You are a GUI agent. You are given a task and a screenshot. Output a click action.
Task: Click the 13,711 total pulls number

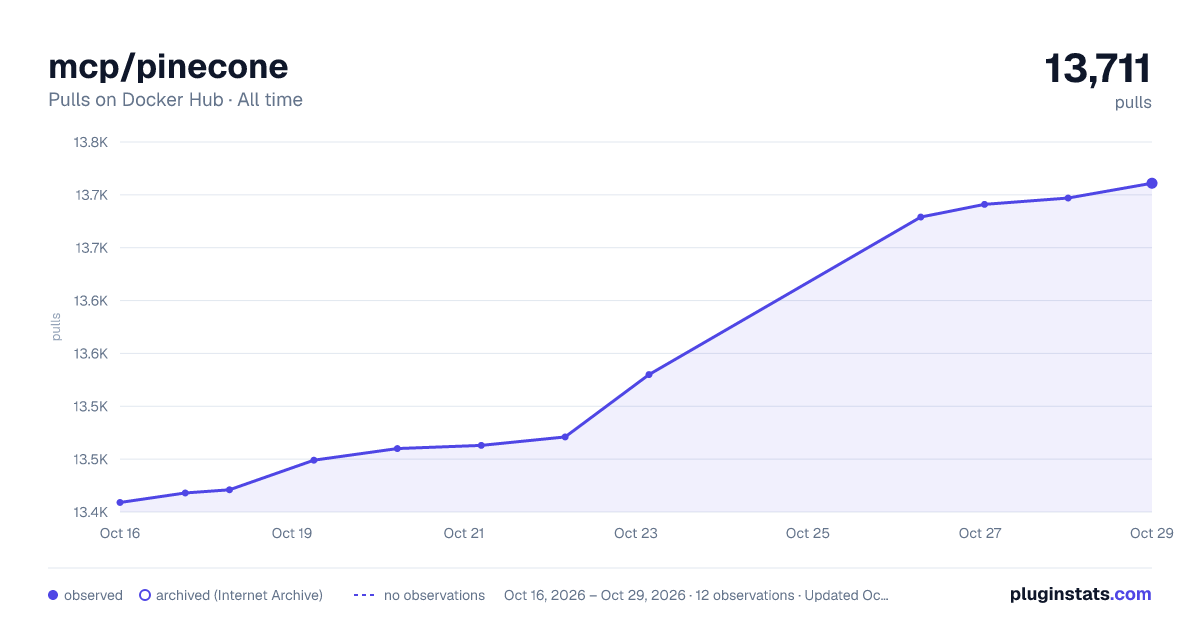1098,69
